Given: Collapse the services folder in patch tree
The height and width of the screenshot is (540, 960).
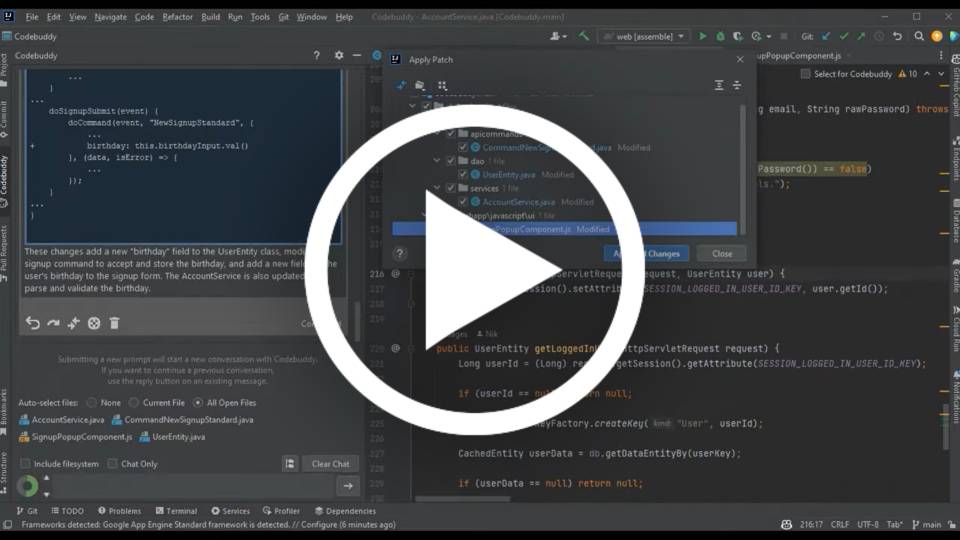Looking at the screenshot, I should (x=437, y=188).
